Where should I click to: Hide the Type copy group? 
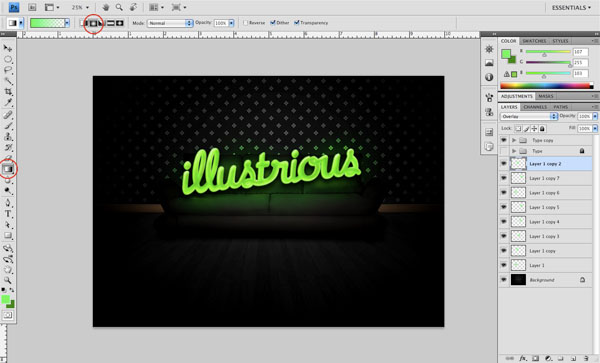504,140
